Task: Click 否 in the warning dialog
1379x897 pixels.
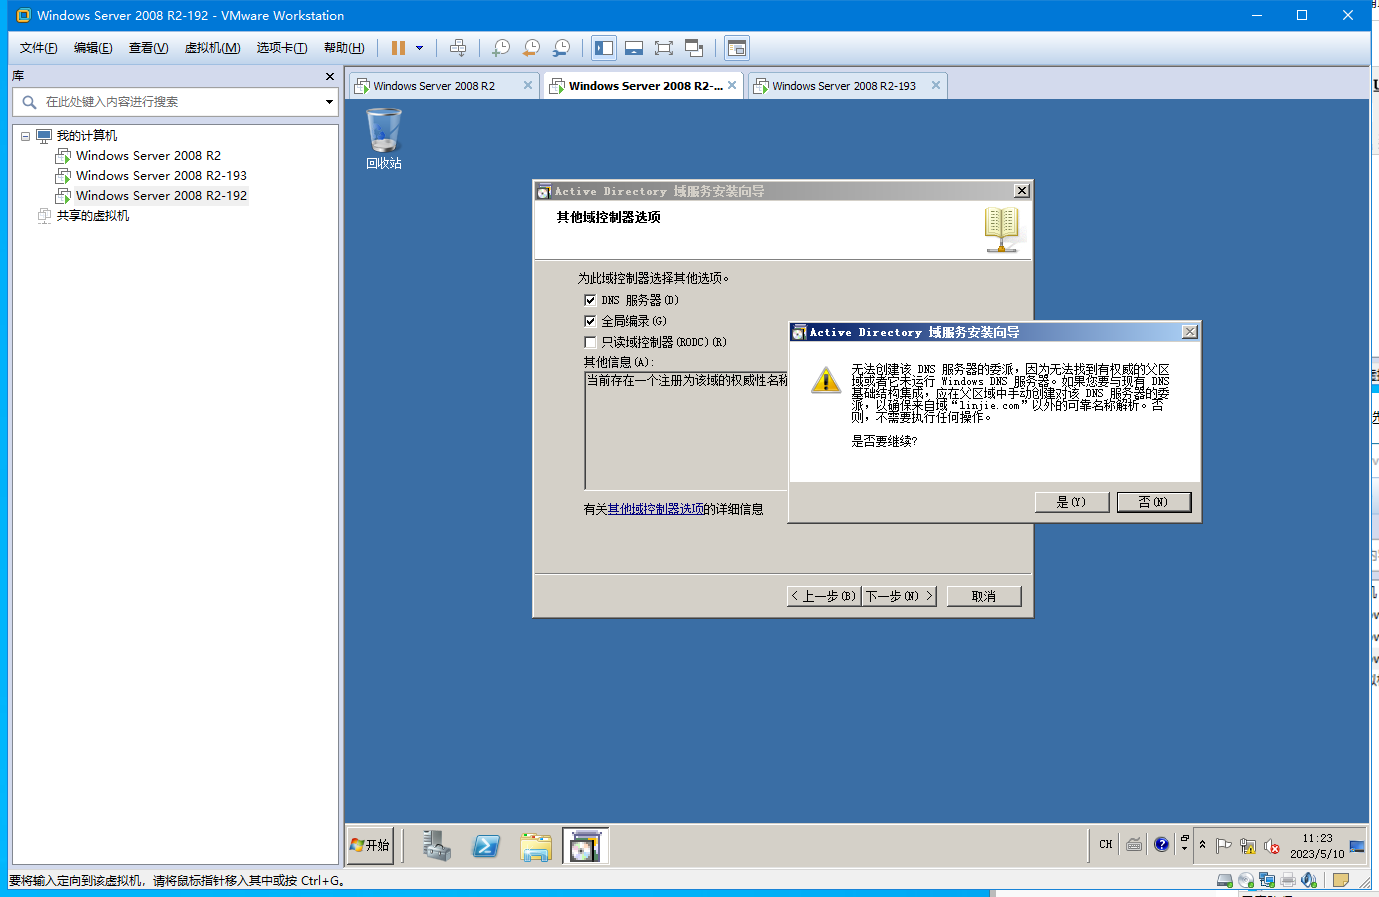Action: point(1153,502)
